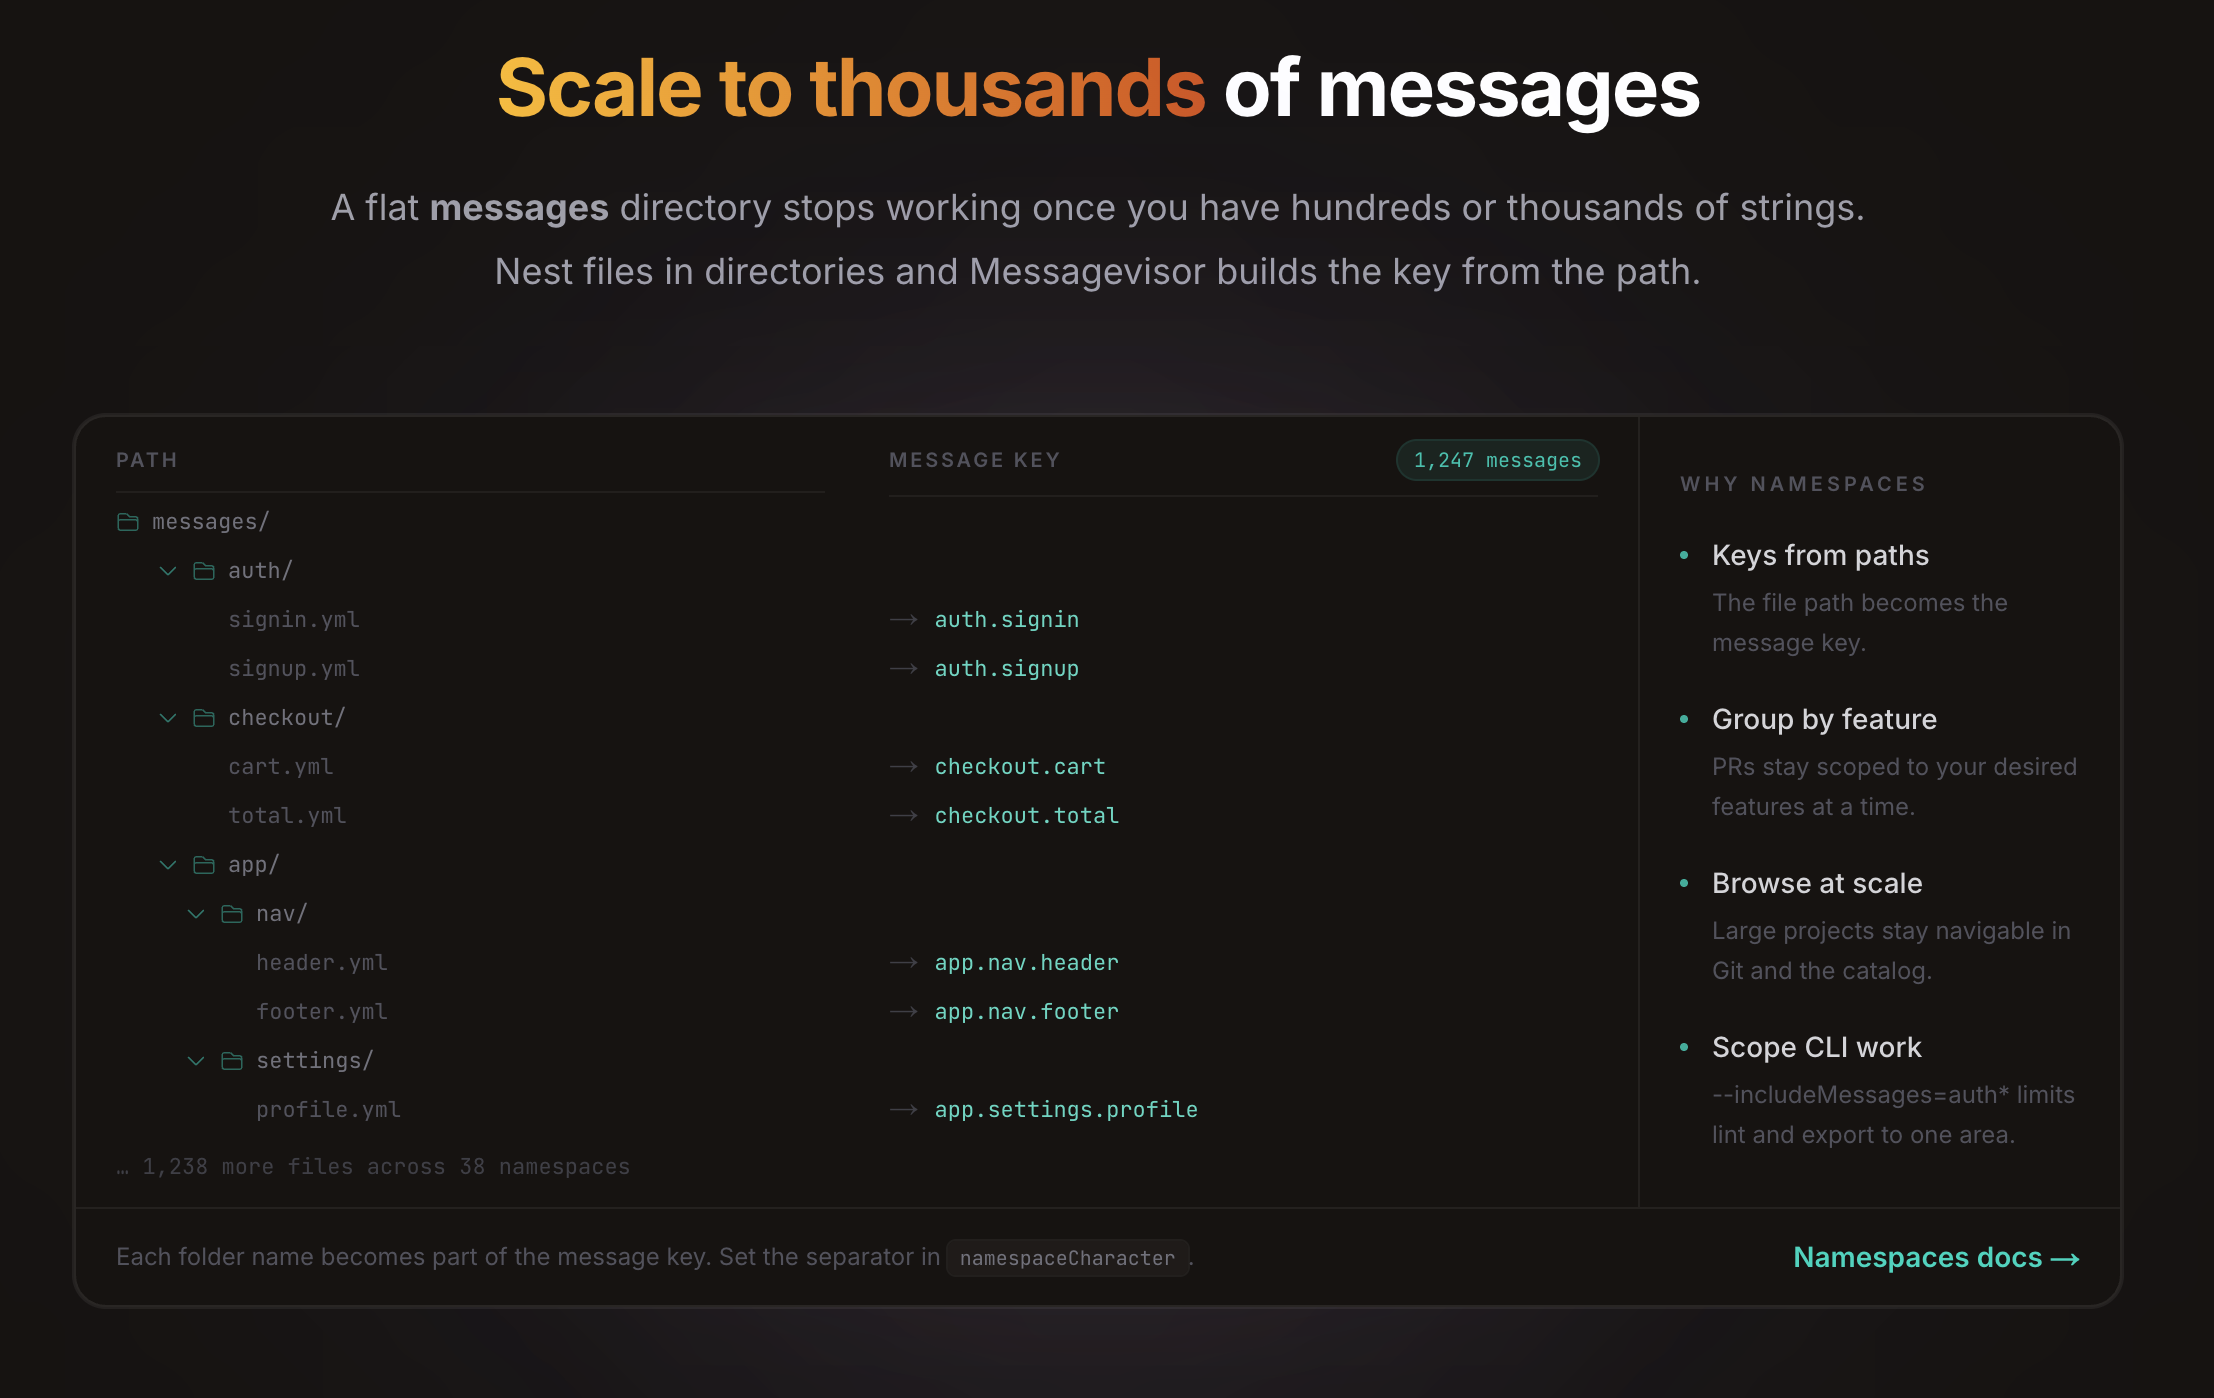This screenshot has height=1398, width=2214.
Task: Click the nav/ folder label
Action: point(282,914)
